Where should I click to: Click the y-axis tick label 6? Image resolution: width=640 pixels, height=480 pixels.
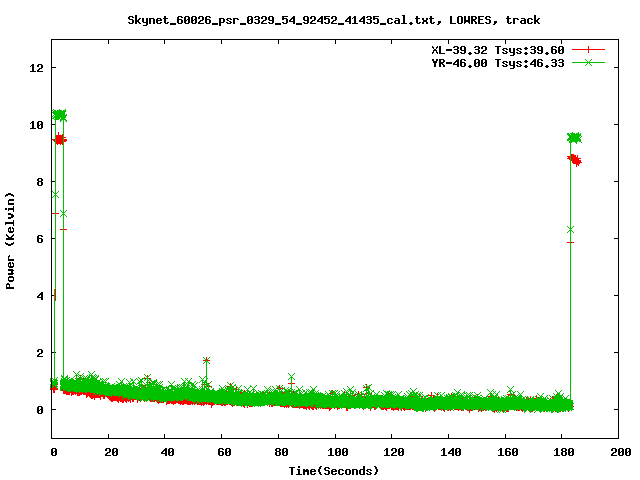coord(40,239)
